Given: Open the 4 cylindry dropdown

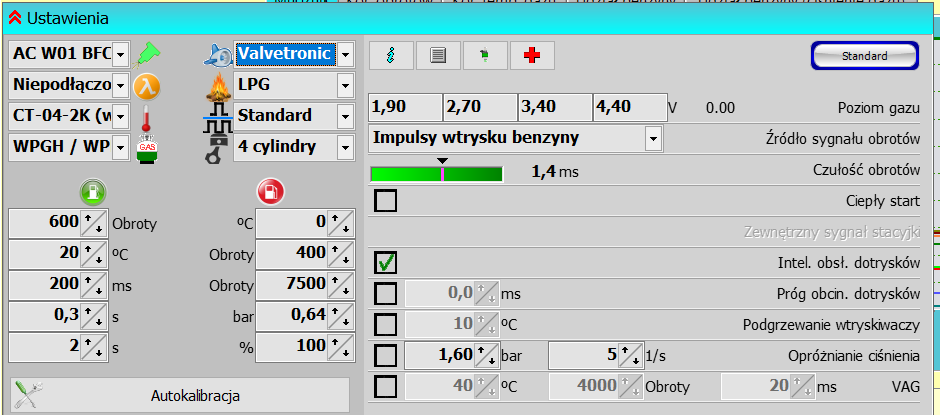Looking at the screenshot, I should pos(345,148).
